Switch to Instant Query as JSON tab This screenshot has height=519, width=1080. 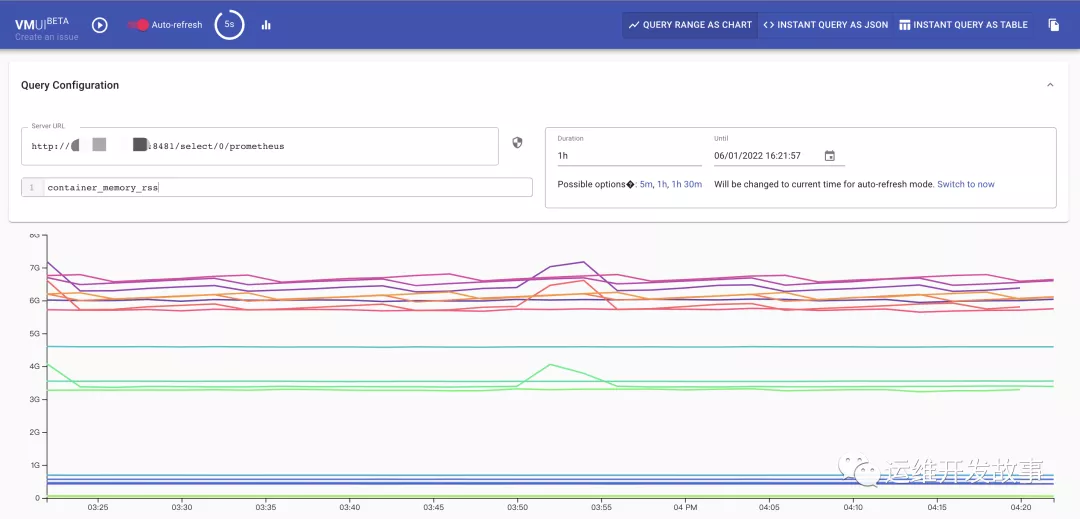click(x=825, y=25)
